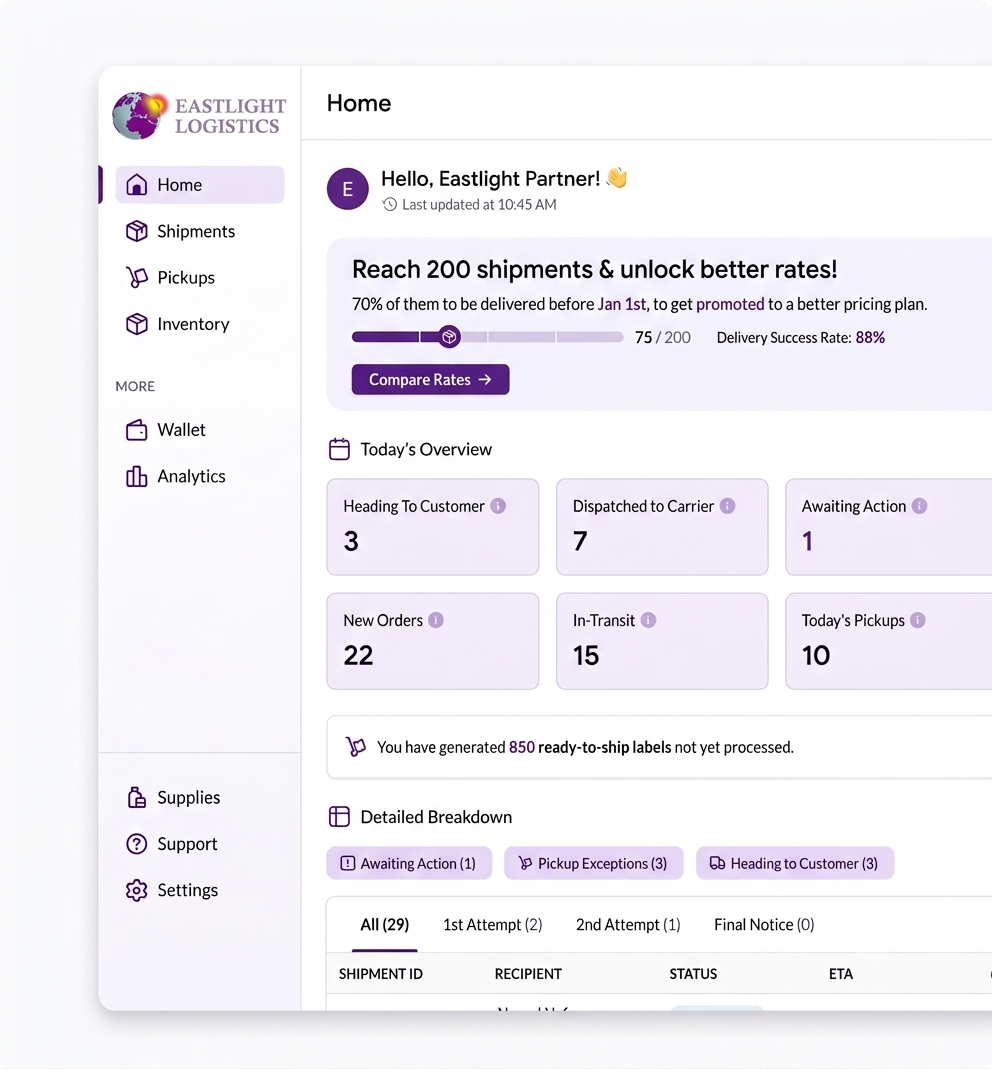Switch to 2nd Attempt (1) tab

pos(628,925)
